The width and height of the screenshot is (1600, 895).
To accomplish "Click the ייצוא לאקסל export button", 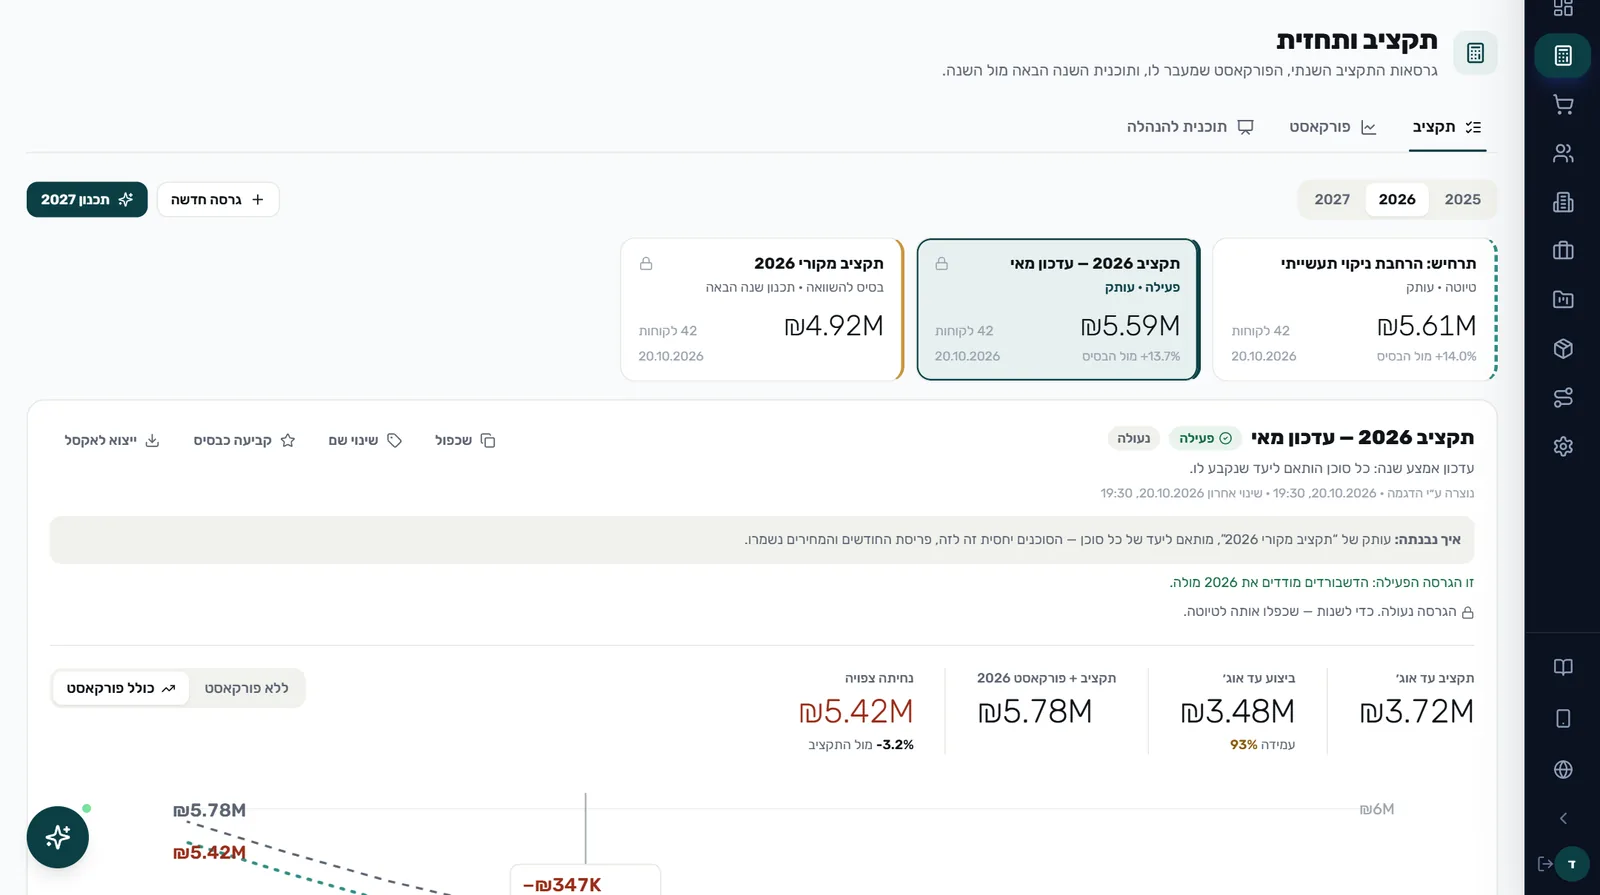I will point(112,440).
